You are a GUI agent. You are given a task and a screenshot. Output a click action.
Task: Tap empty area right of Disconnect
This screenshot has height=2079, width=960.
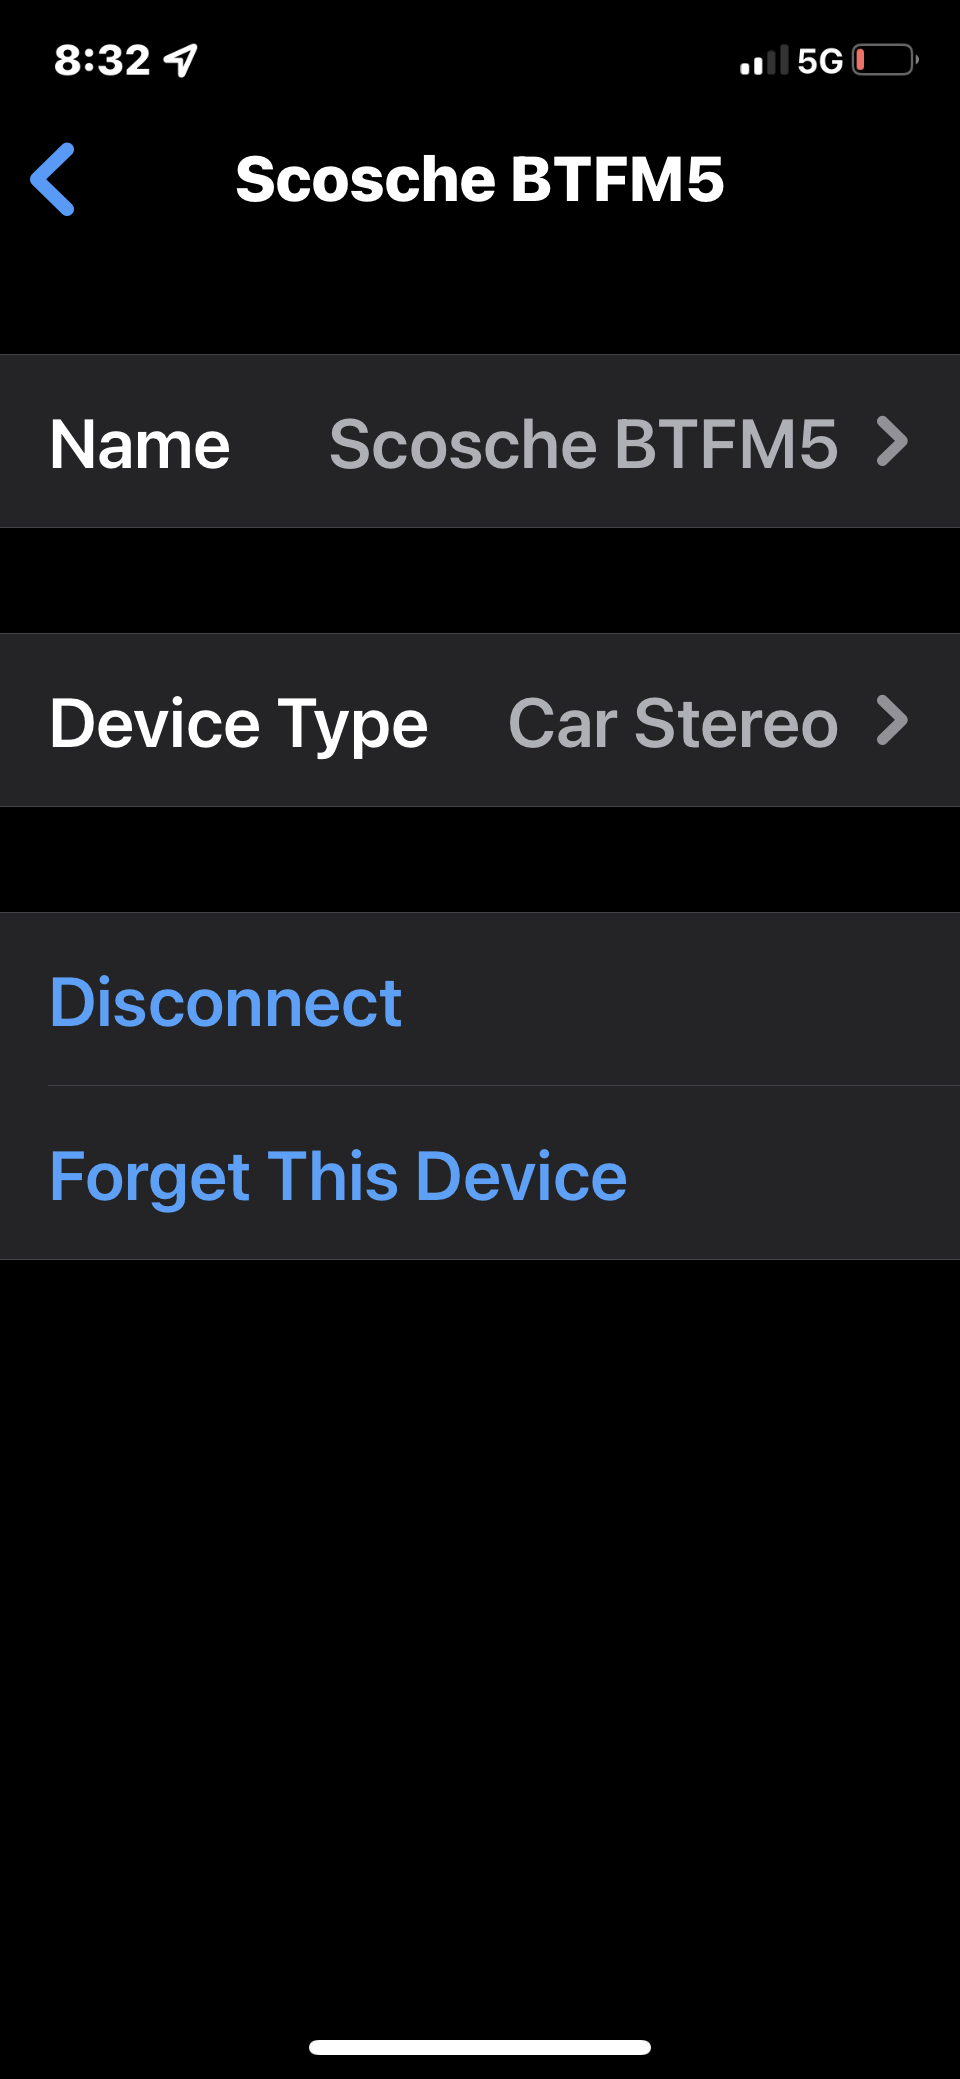click(680, 1000)
